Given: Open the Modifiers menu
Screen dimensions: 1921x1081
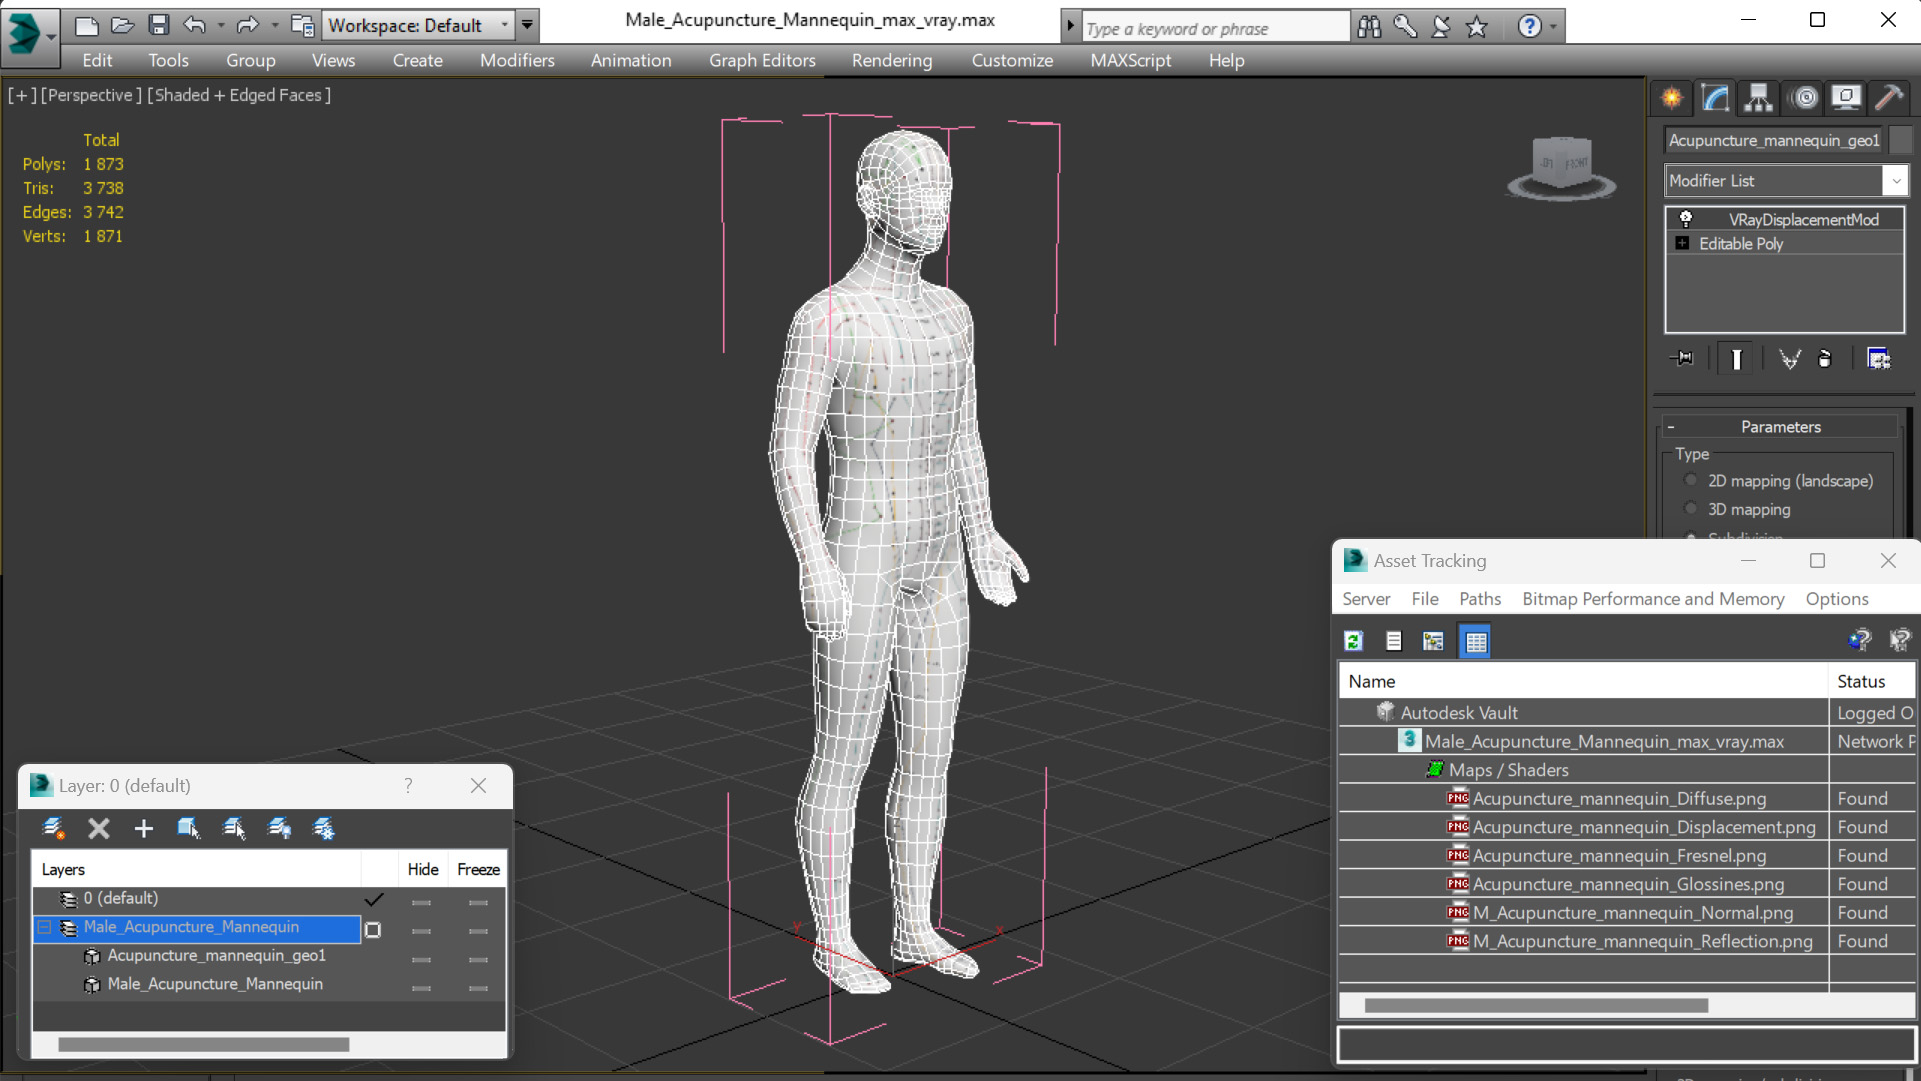Looking at the screenshot, I should (517, 60).
